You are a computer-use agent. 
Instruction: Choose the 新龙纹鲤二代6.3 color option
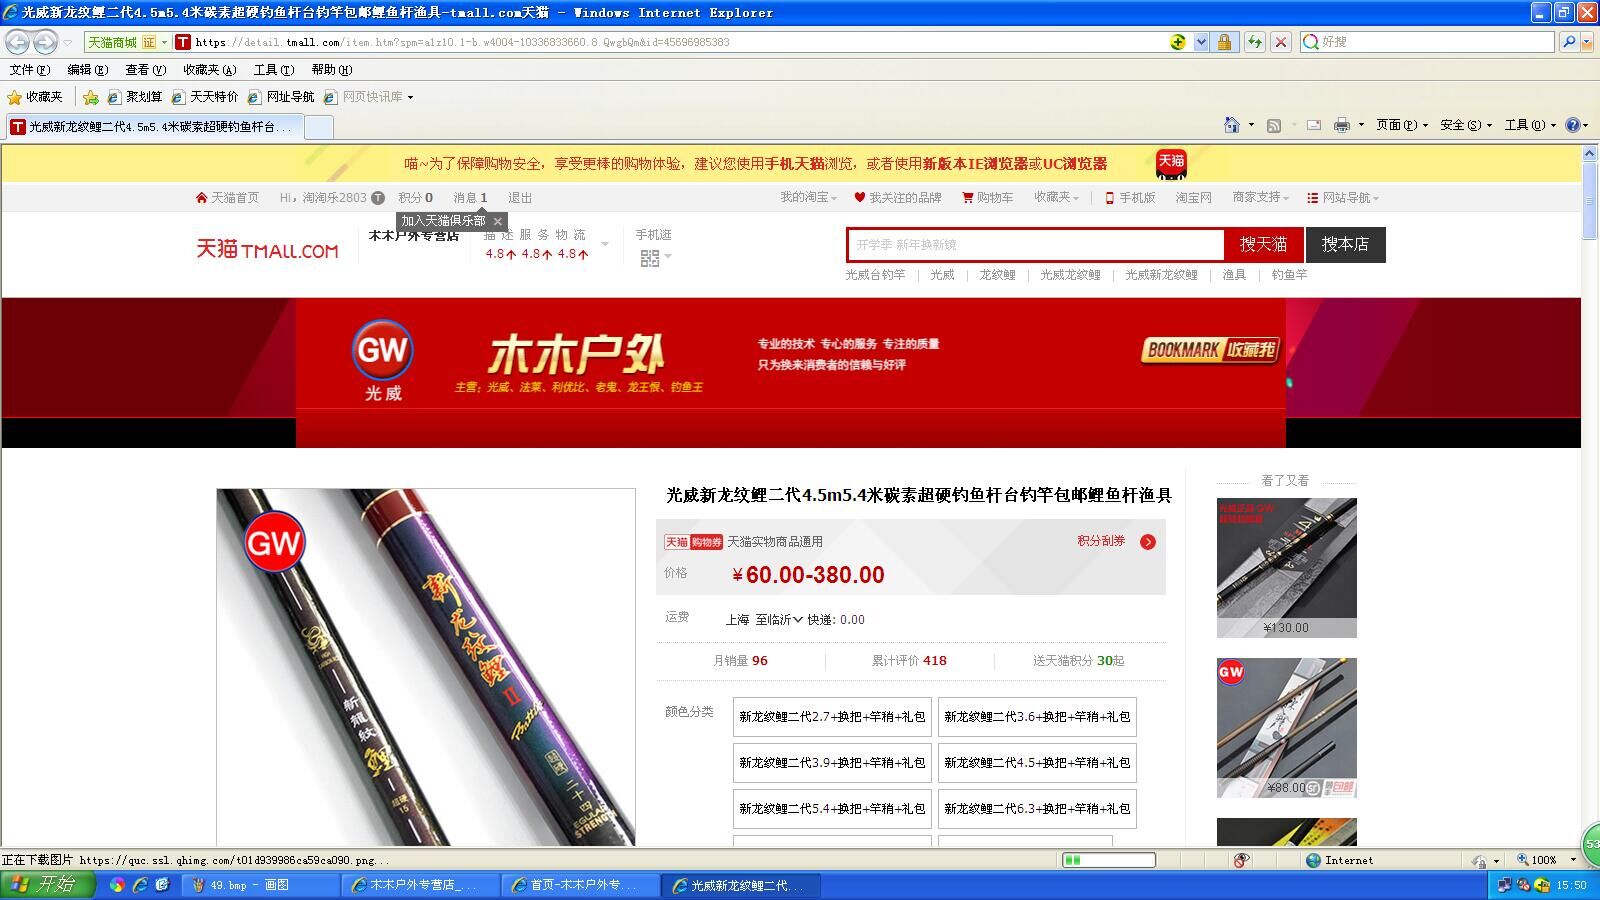(x=1037, y=809)
